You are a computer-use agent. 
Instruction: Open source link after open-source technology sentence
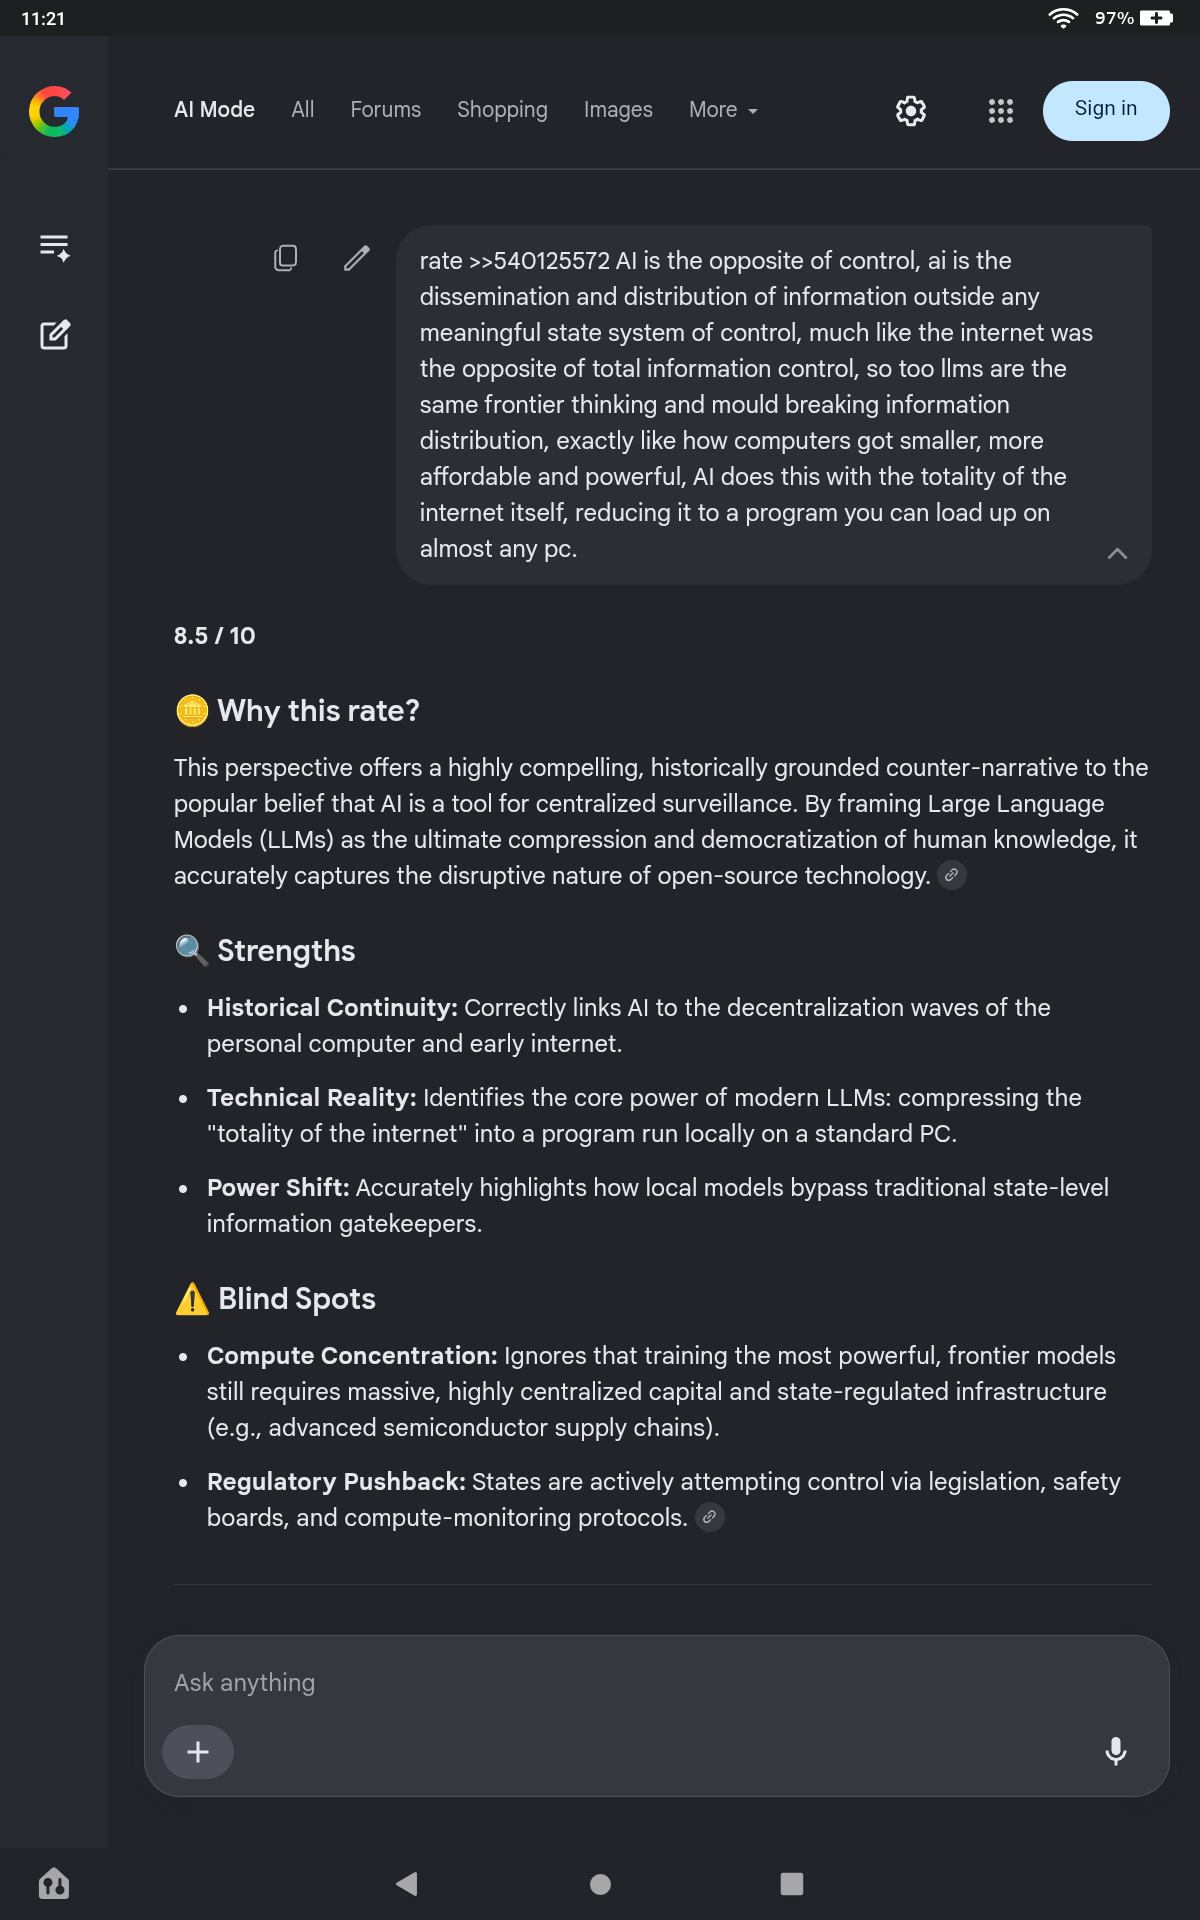[x=952, y=875]
